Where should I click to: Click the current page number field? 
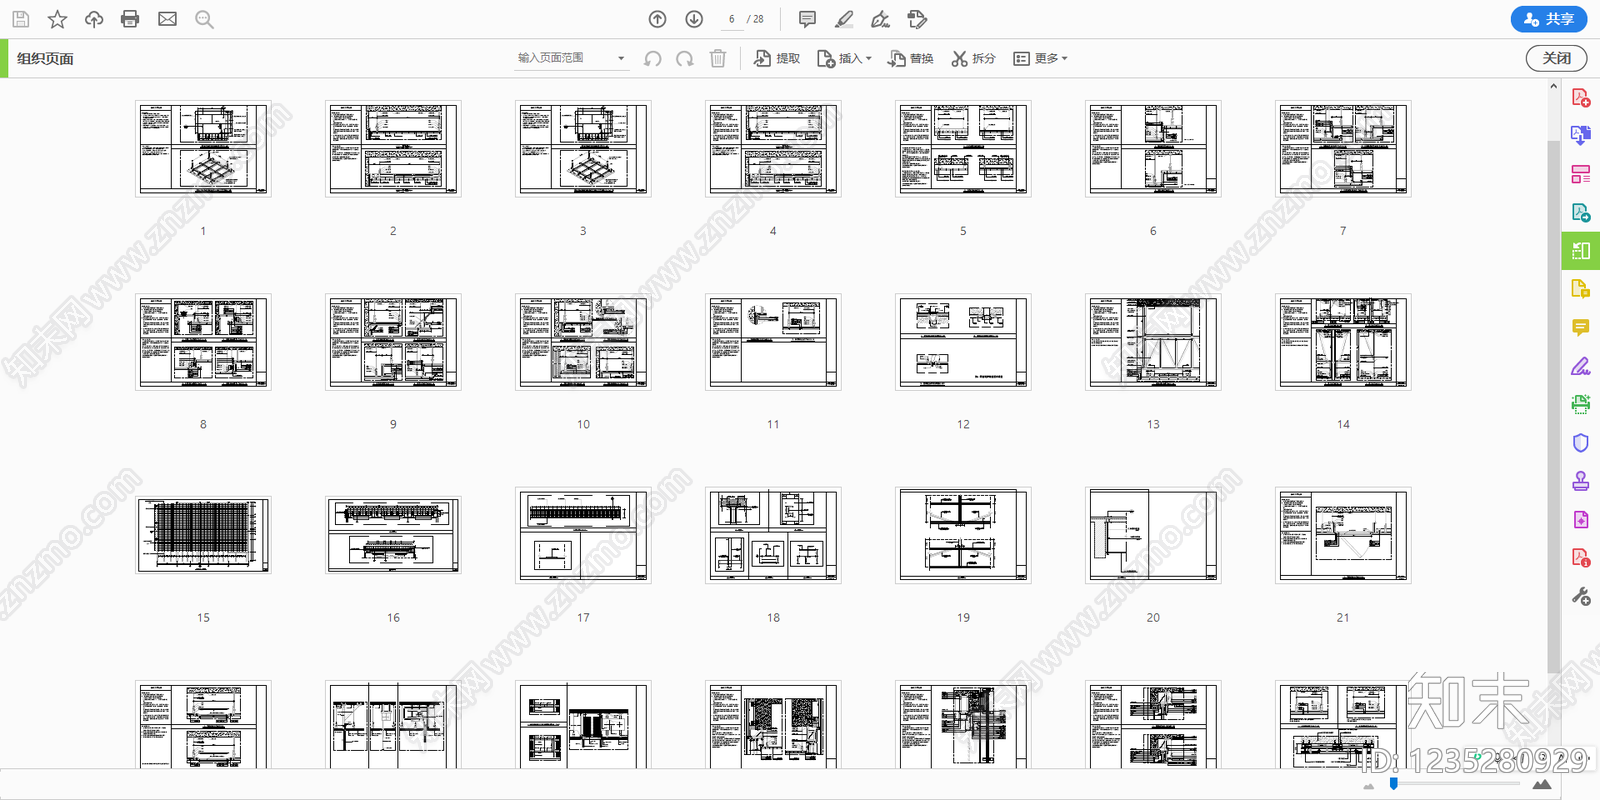731,19
